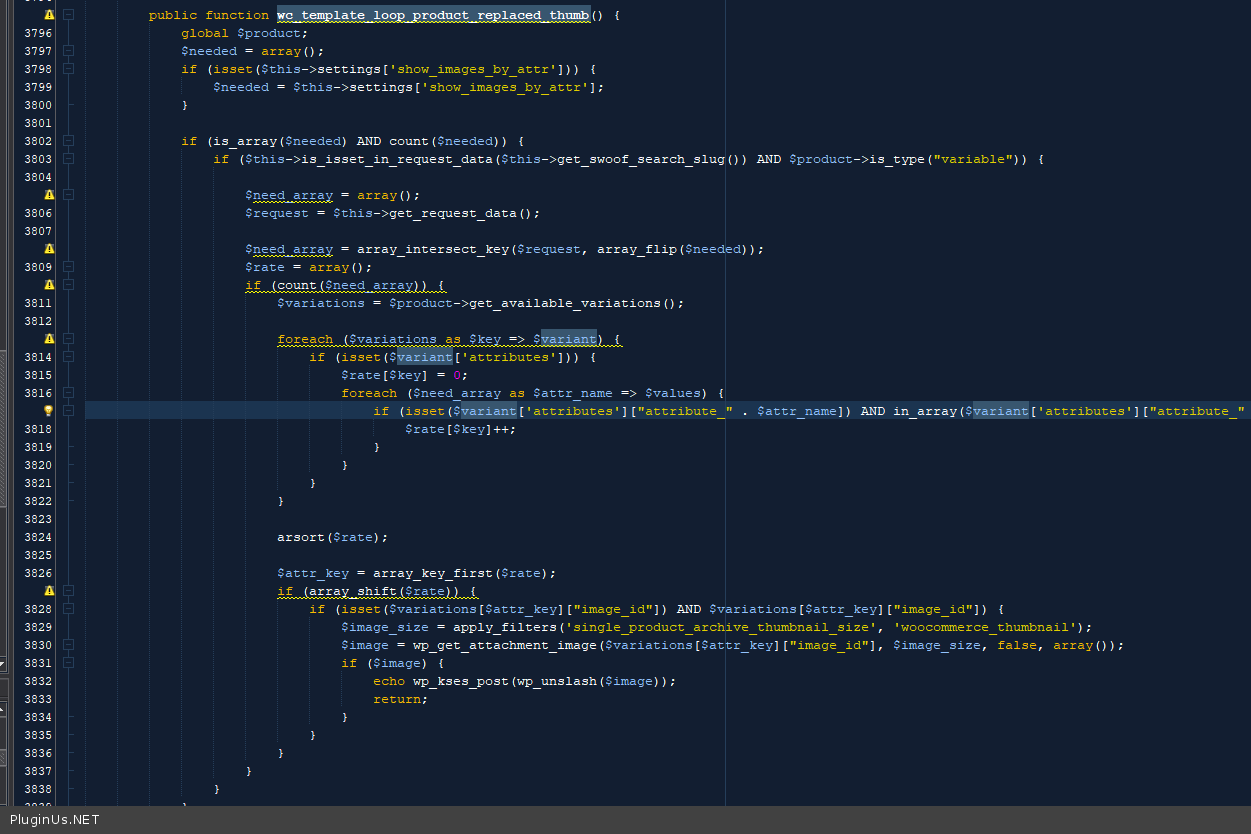Click line number 3824 in gutter
The image size is (1251, 834).
pyautogui.click(x=38, y=537)
